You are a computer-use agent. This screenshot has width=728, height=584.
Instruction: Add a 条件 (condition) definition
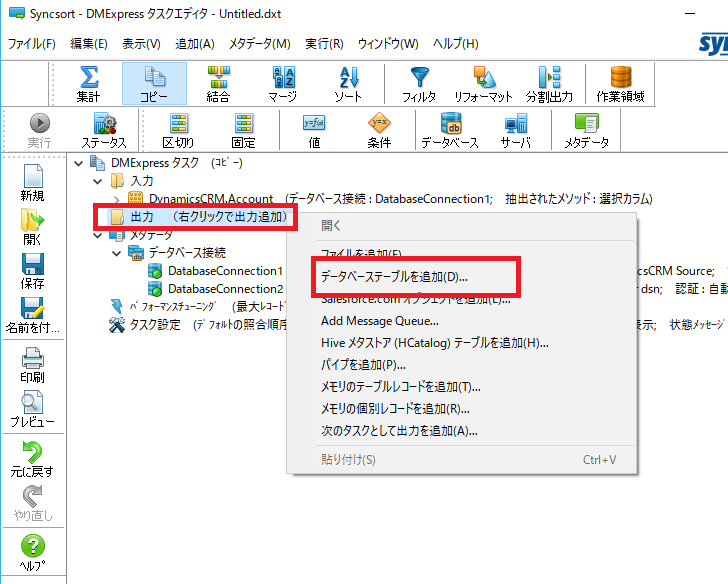[x=379, y=130]
